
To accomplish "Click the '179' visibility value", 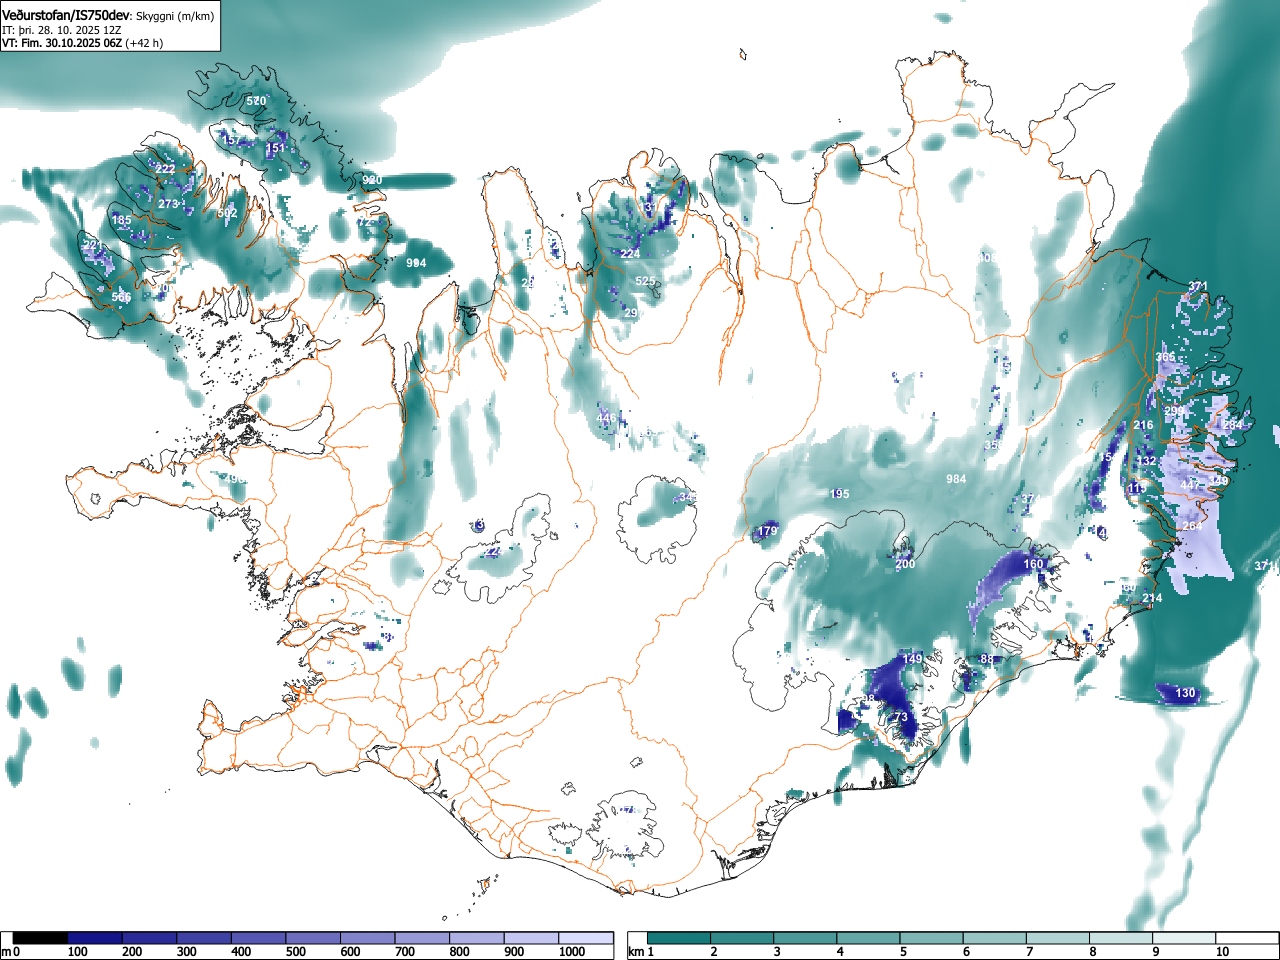I will click(x=768, y=531).
